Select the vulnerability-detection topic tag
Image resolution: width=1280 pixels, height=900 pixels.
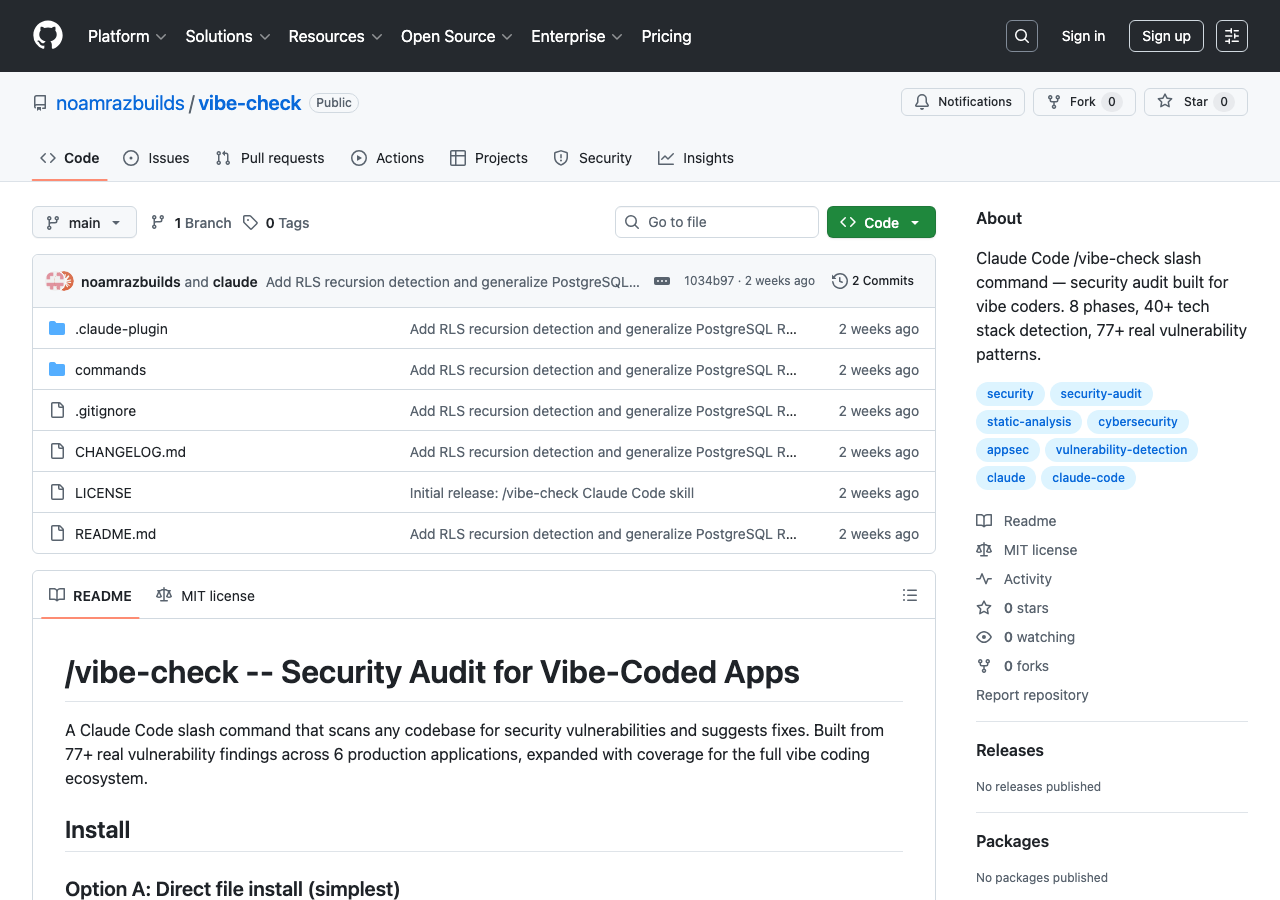(x=1121, y=450)
